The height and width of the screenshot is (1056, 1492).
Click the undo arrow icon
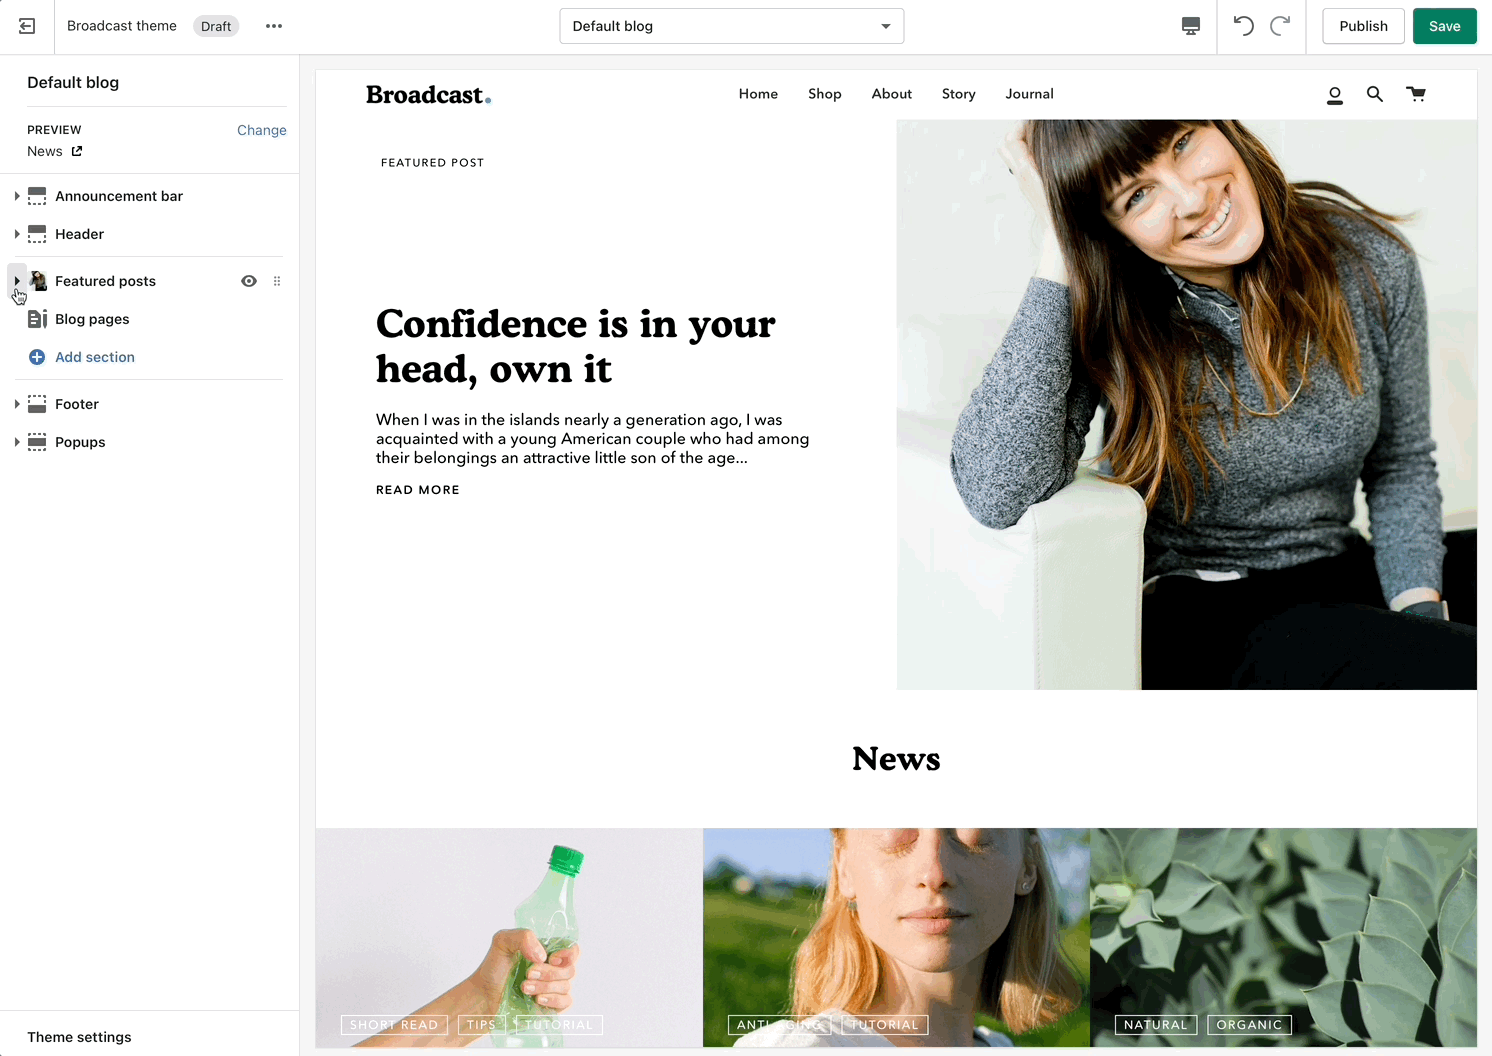point(1243,26)
